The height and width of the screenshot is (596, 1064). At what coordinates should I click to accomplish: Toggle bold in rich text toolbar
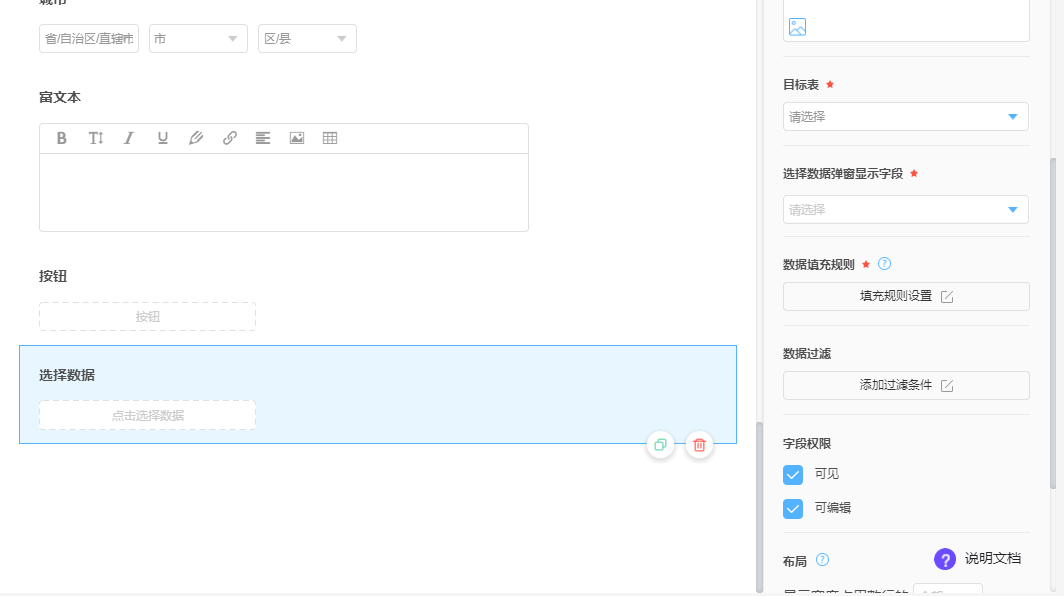pos(62,138)
